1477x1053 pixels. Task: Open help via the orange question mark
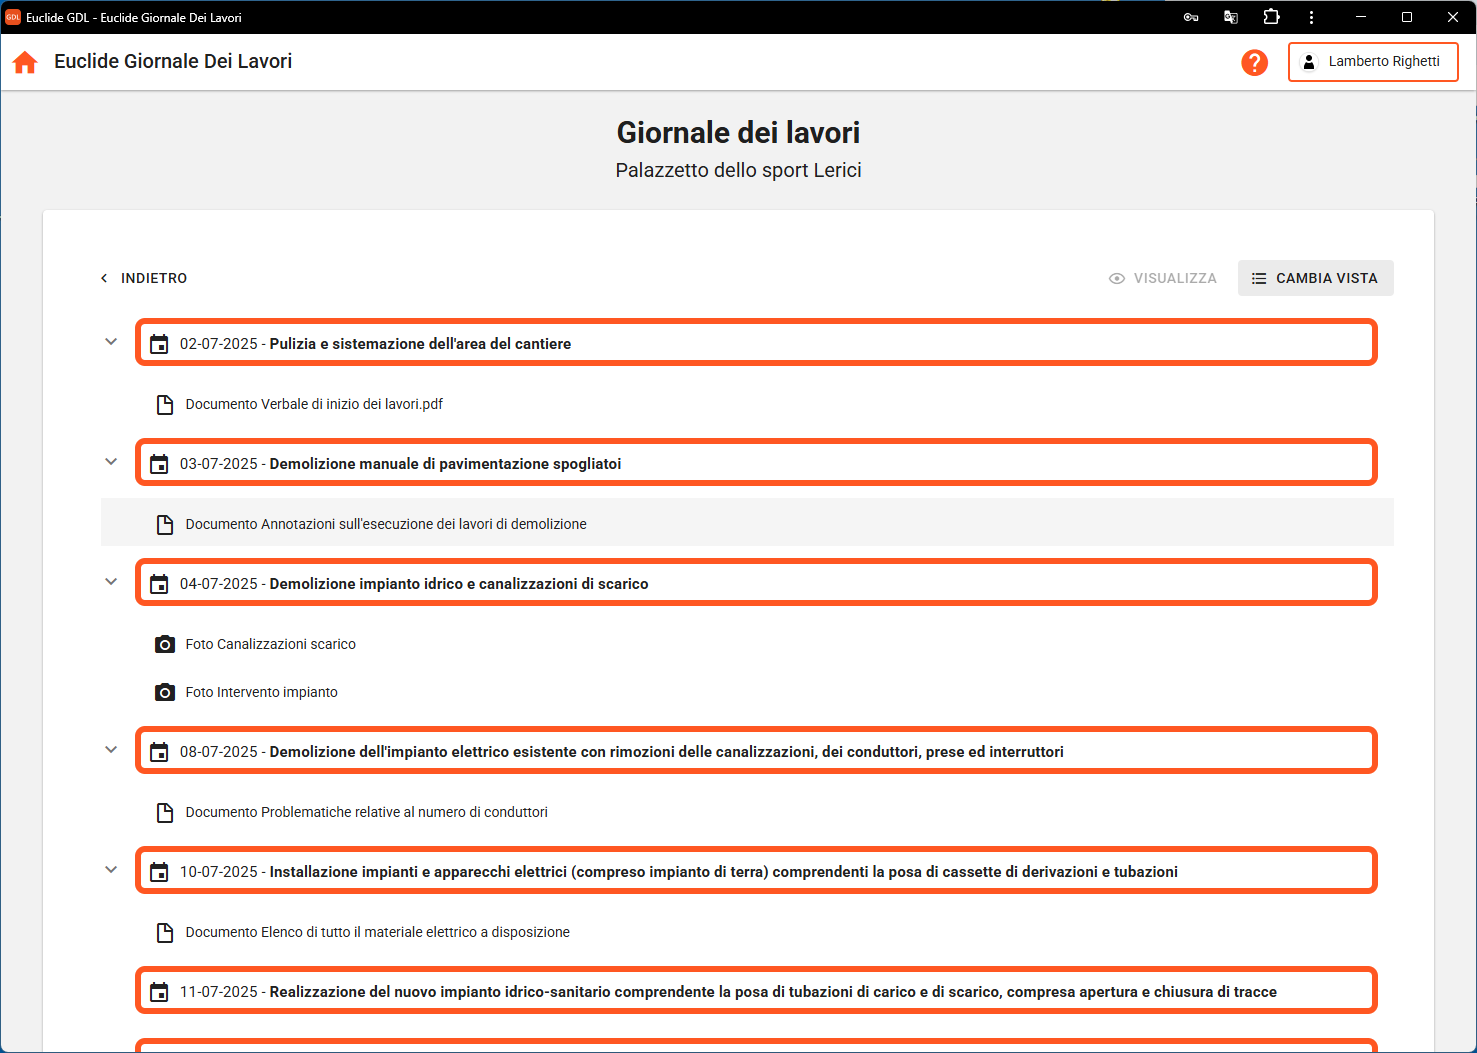[x=1254, y=62]
